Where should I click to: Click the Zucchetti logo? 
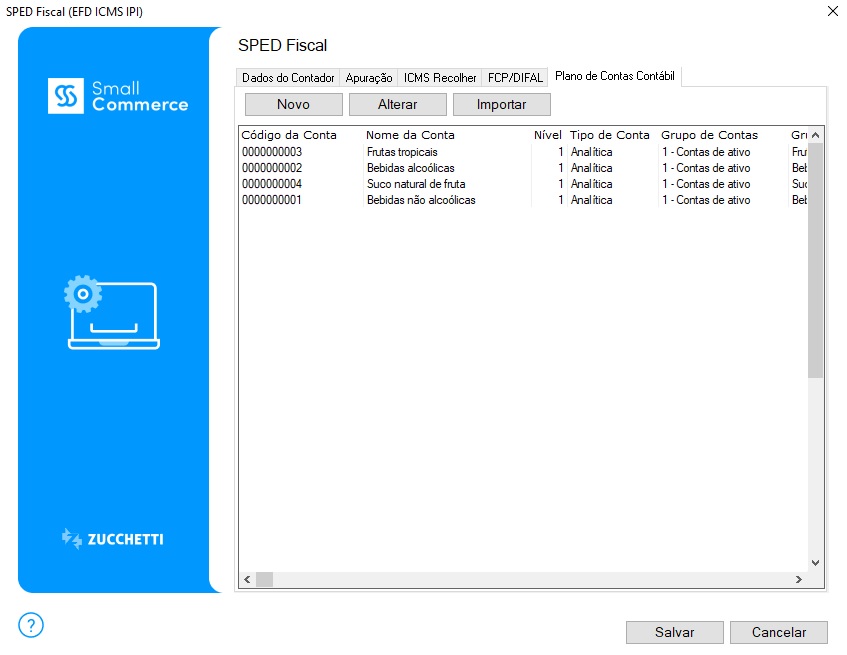coord(113,539)
